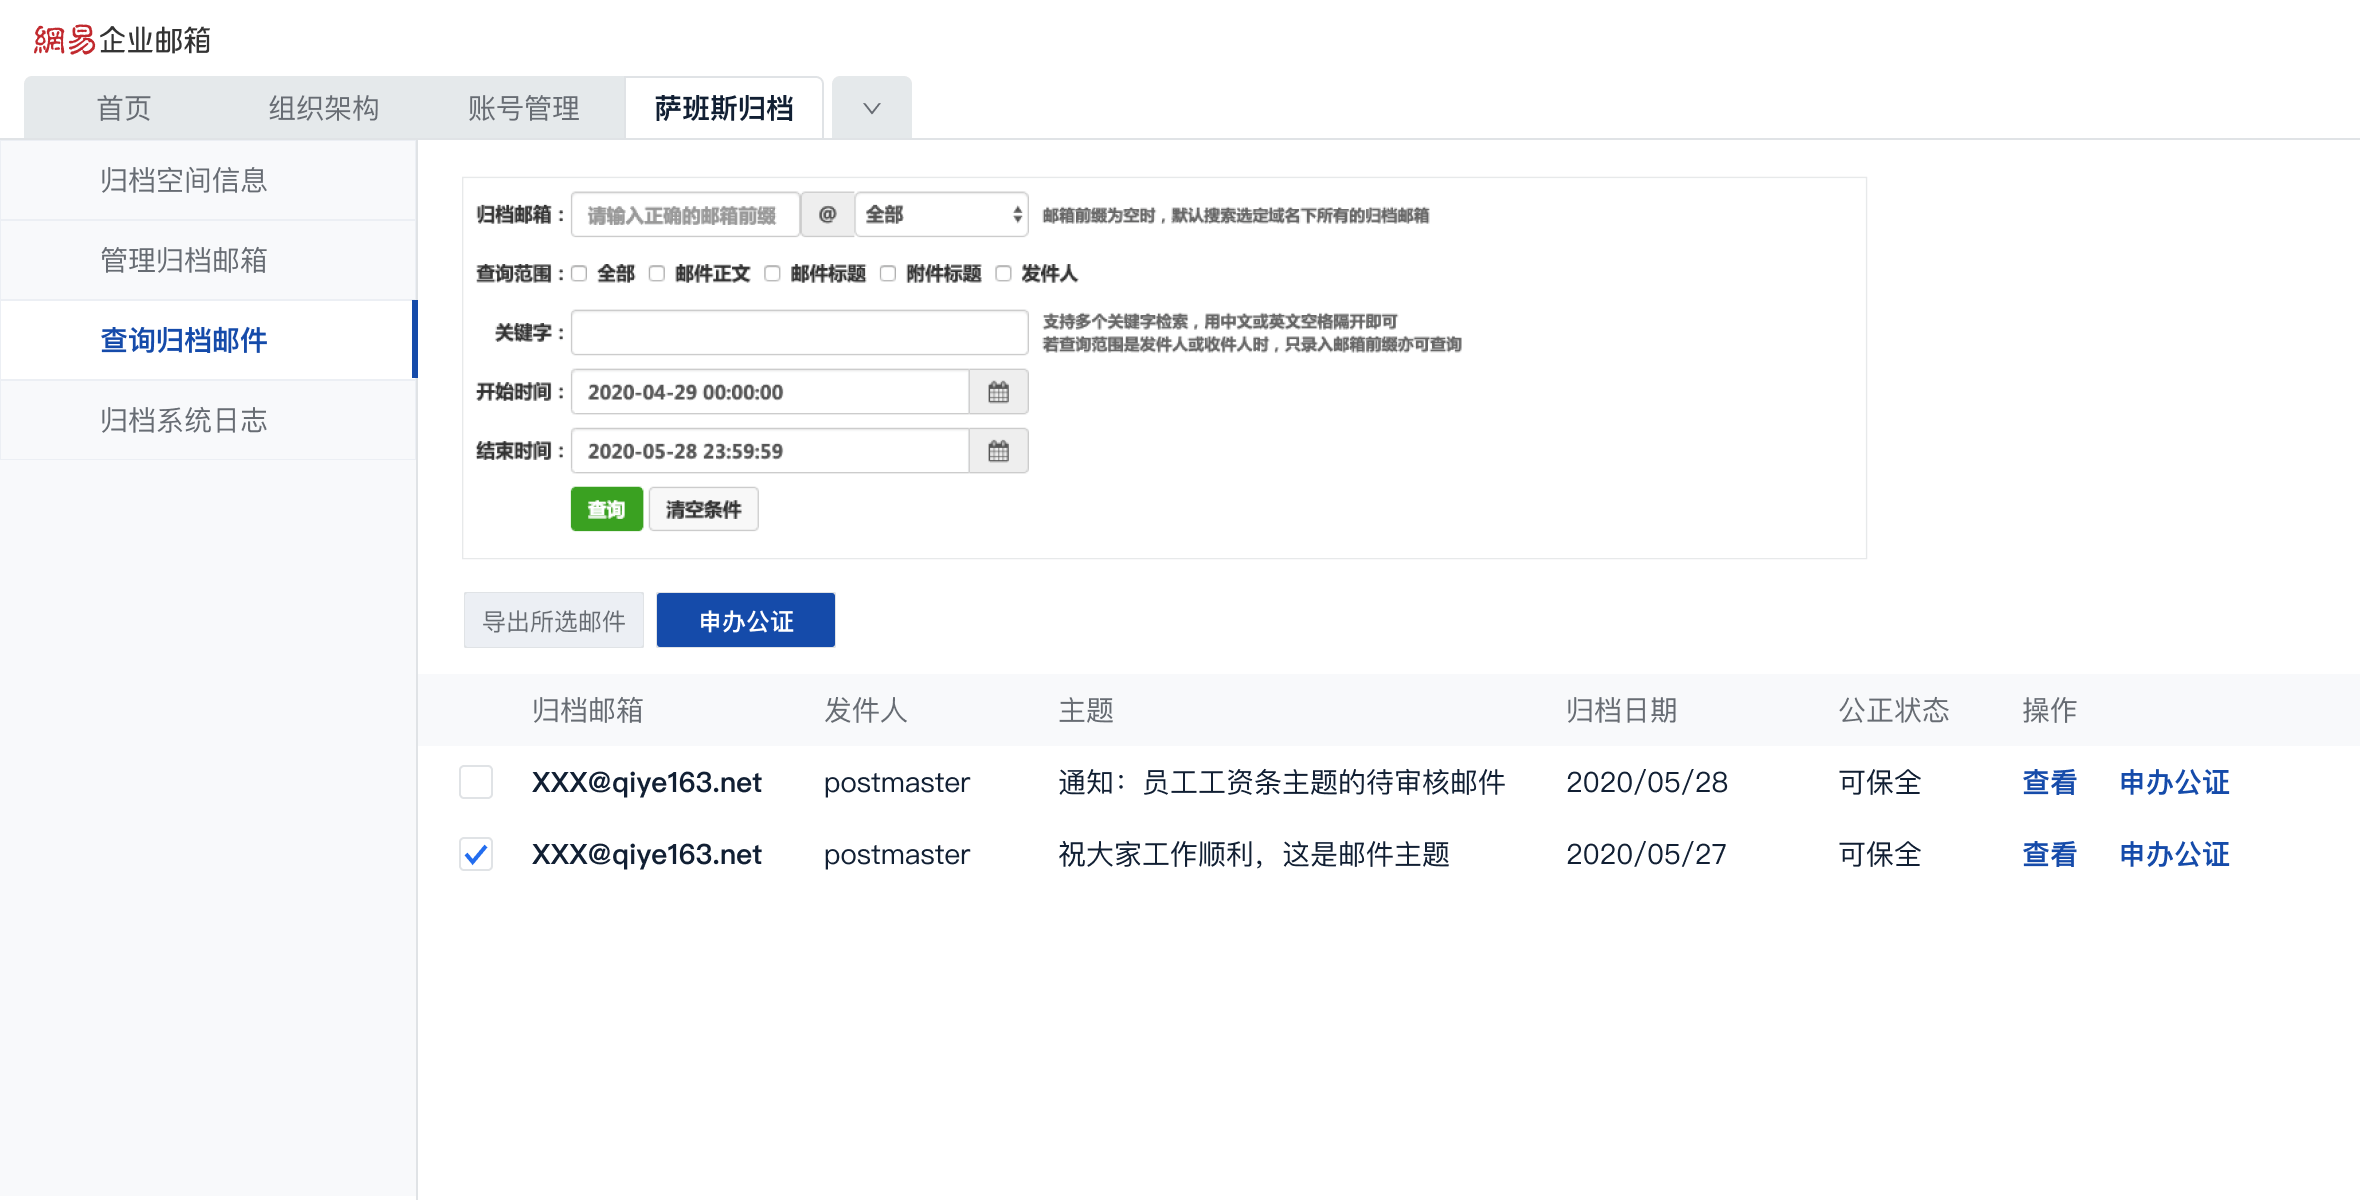This screenshot has height=1200, width=2360.
Task: Go to 归档系统日志 in sidebar
Action: (x=184, y=420)
